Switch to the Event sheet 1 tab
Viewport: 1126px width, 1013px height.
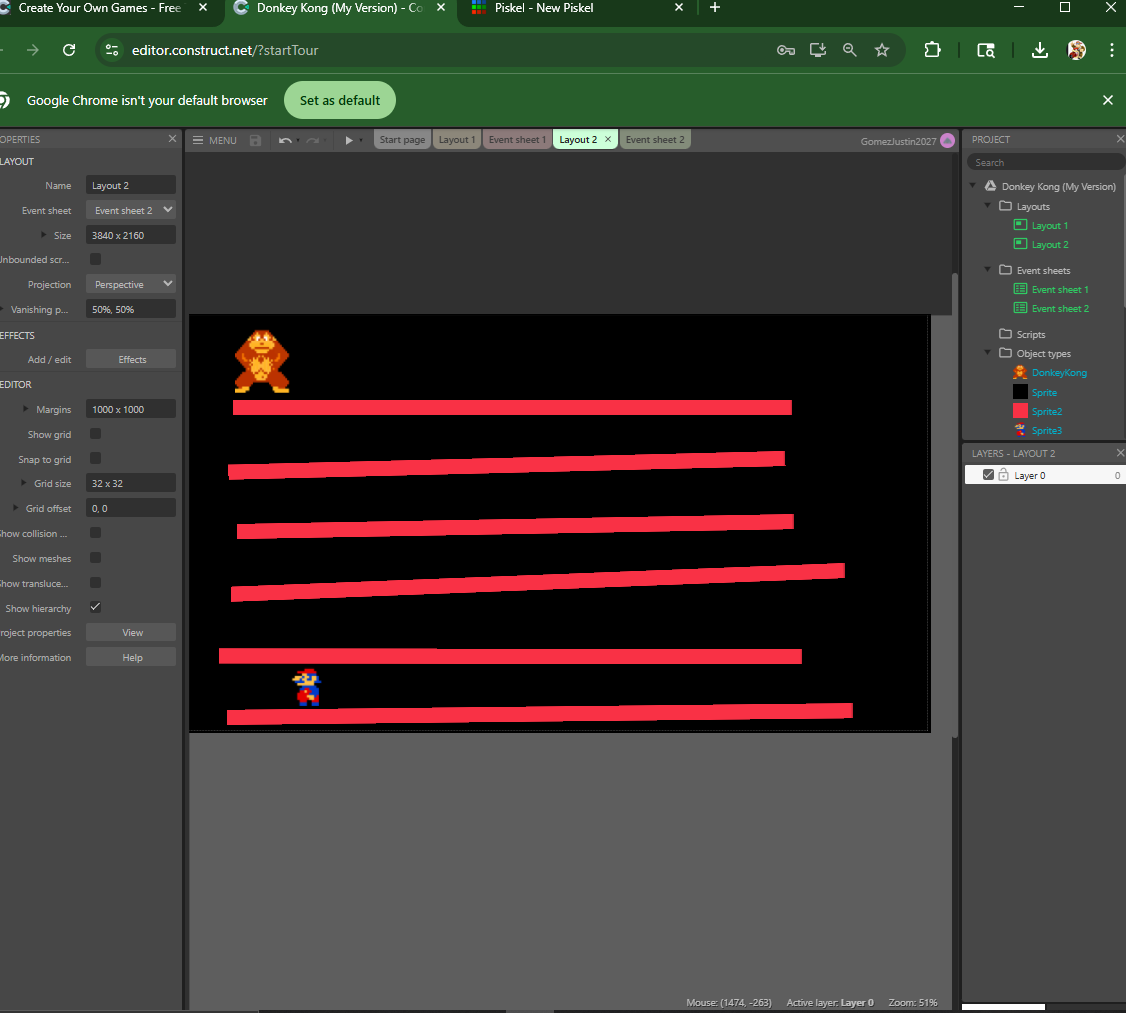[x=517, y=139]
